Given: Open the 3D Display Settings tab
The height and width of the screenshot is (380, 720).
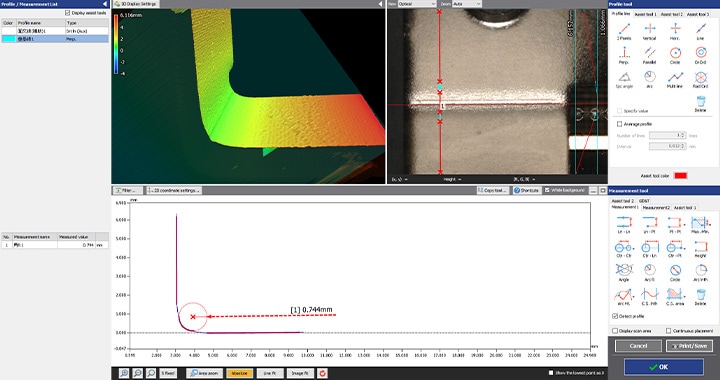Looking at the screenshot, I should click(135, 4).
